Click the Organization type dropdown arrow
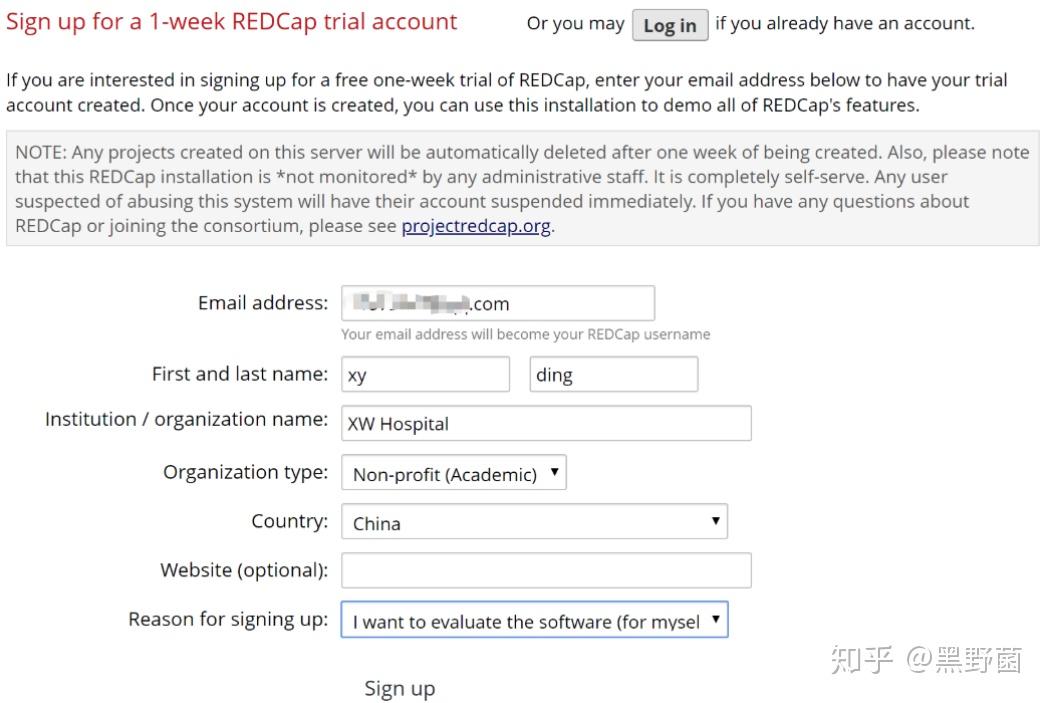This screenshot has height=703, width=1050. coord(555,471)
